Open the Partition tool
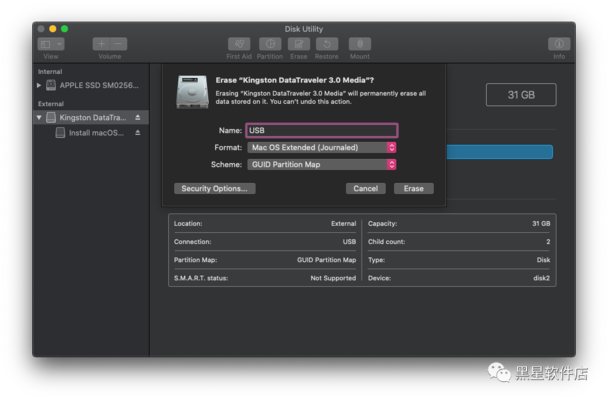 [270, 44]
